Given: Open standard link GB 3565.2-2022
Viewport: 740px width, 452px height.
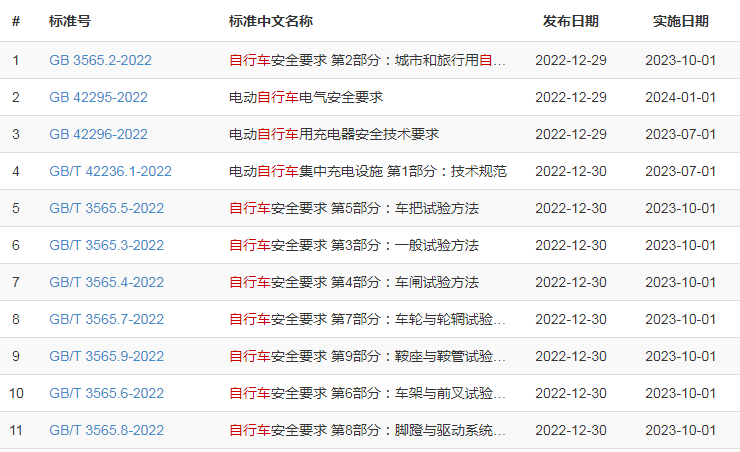Looking at the screenshot, I should (100, 60).
